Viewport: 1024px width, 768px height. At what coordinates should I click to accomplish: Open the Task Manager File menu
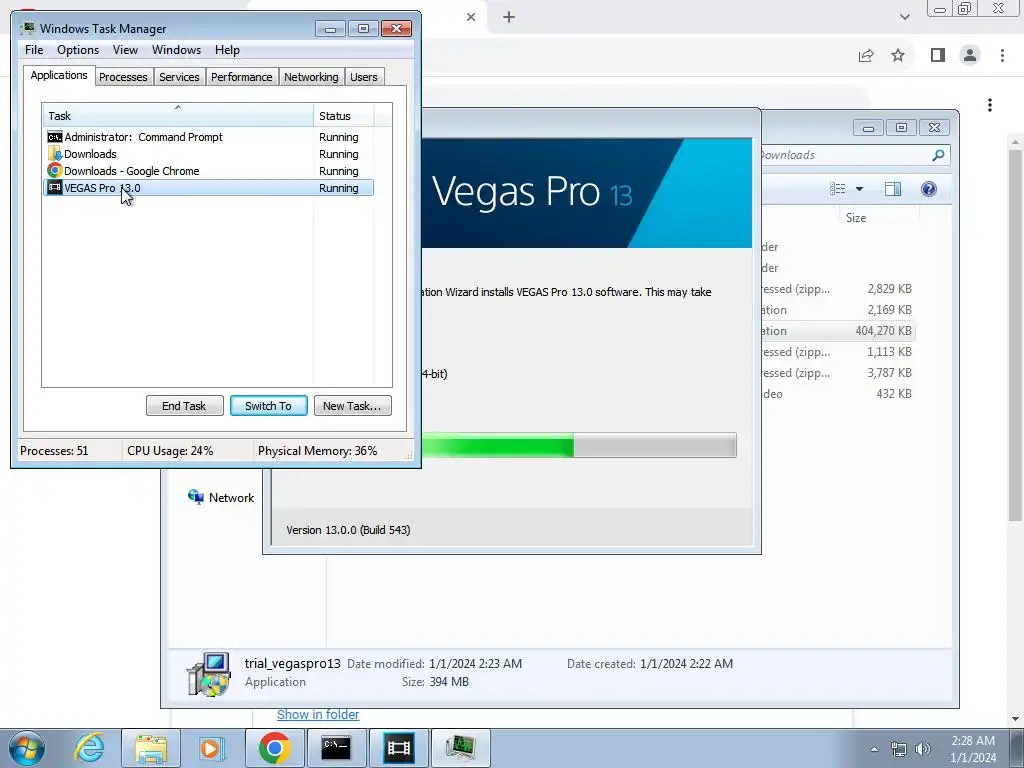tap(34, 50)
